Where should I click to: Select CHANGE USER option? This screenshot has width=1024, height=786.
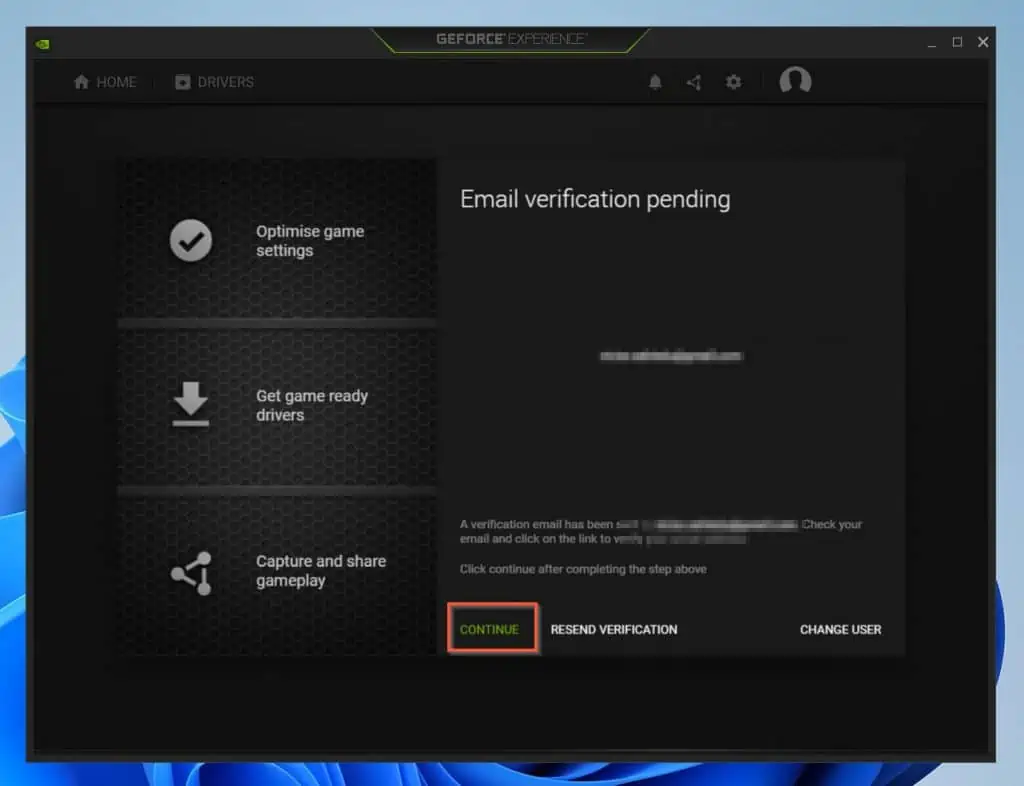pos(840,630)
